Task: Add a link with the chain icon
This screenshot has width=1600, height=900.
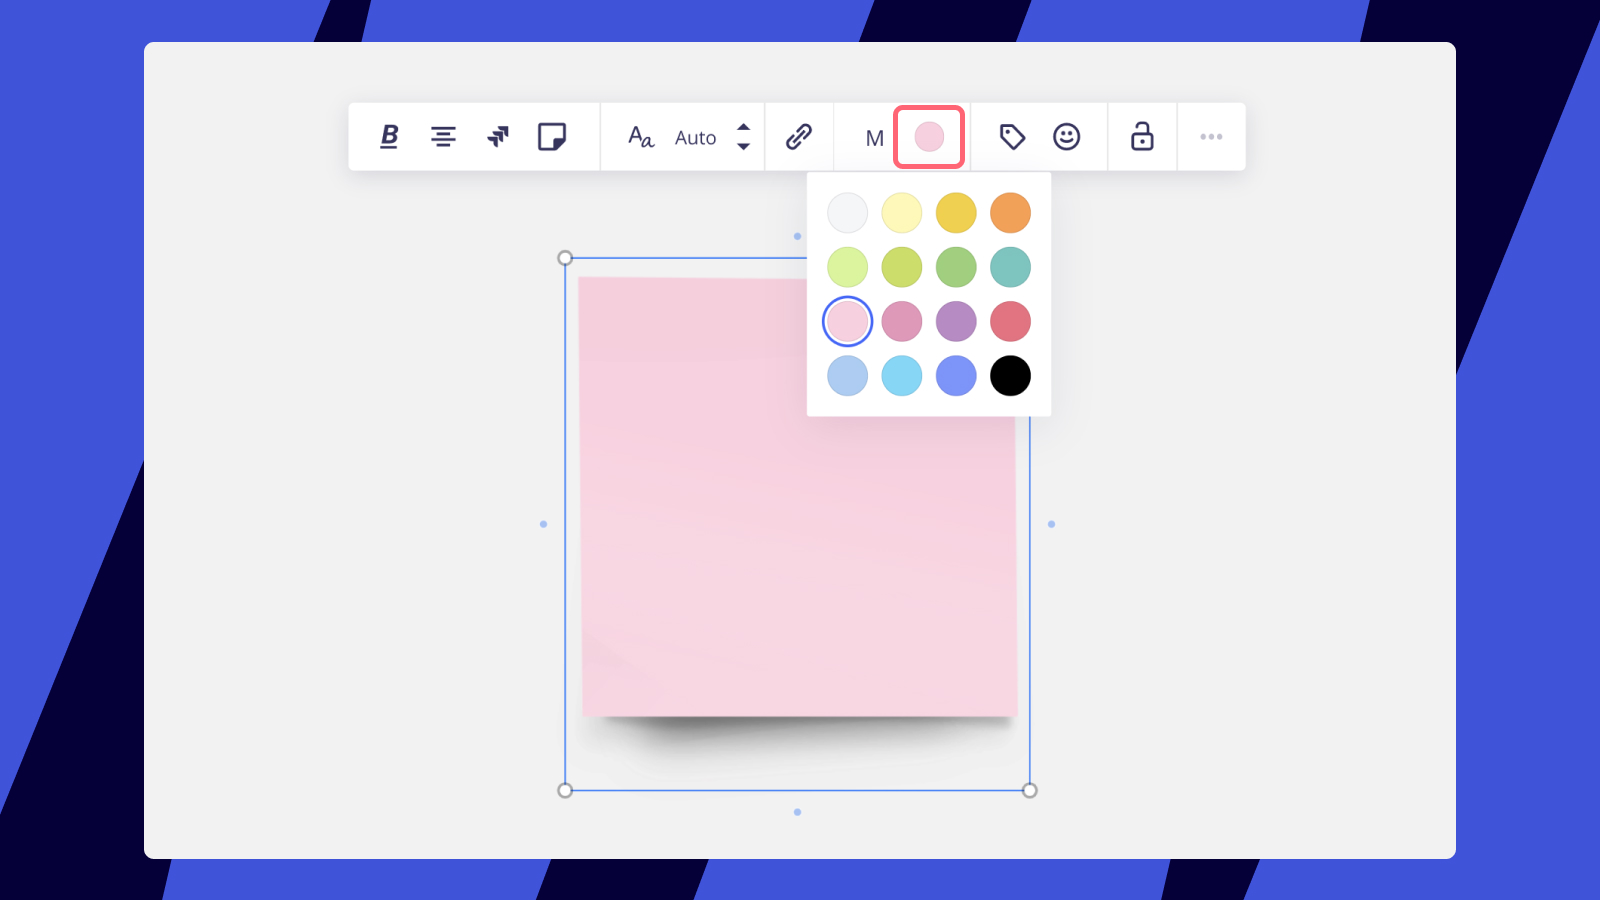Action: 799,137
